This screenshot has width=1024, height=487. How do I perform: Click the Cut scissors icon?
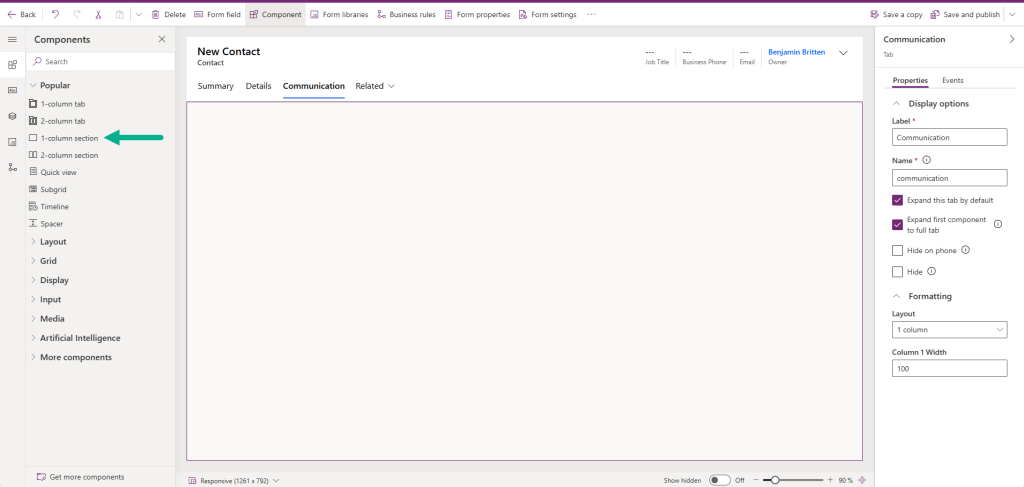[x=98, y=14]
